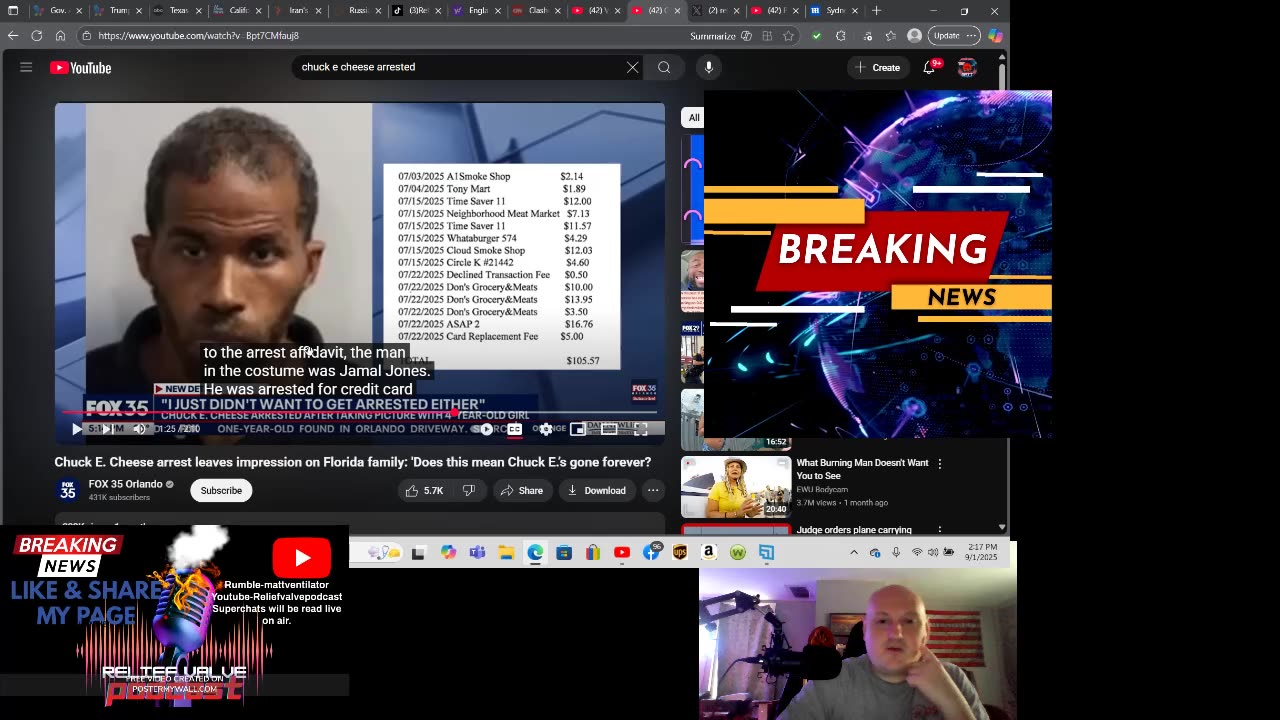Open What Burning Man video thumbnail
This screenshot has width=1280, height=720.
coord(736,487)
